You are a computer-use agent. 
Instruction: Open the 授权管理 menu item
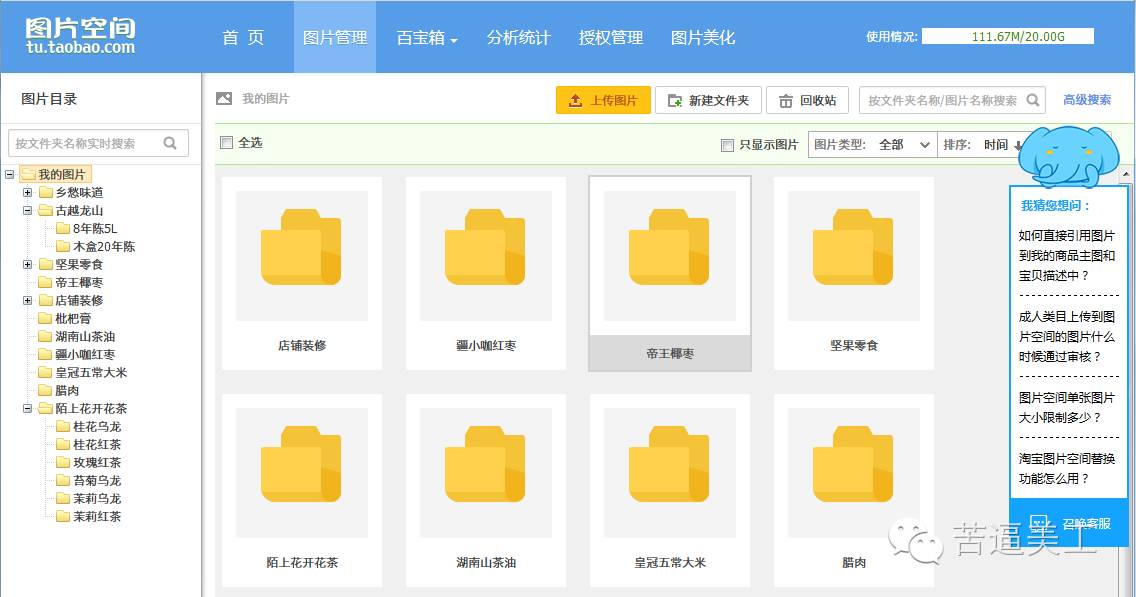[x=609, y=36]
